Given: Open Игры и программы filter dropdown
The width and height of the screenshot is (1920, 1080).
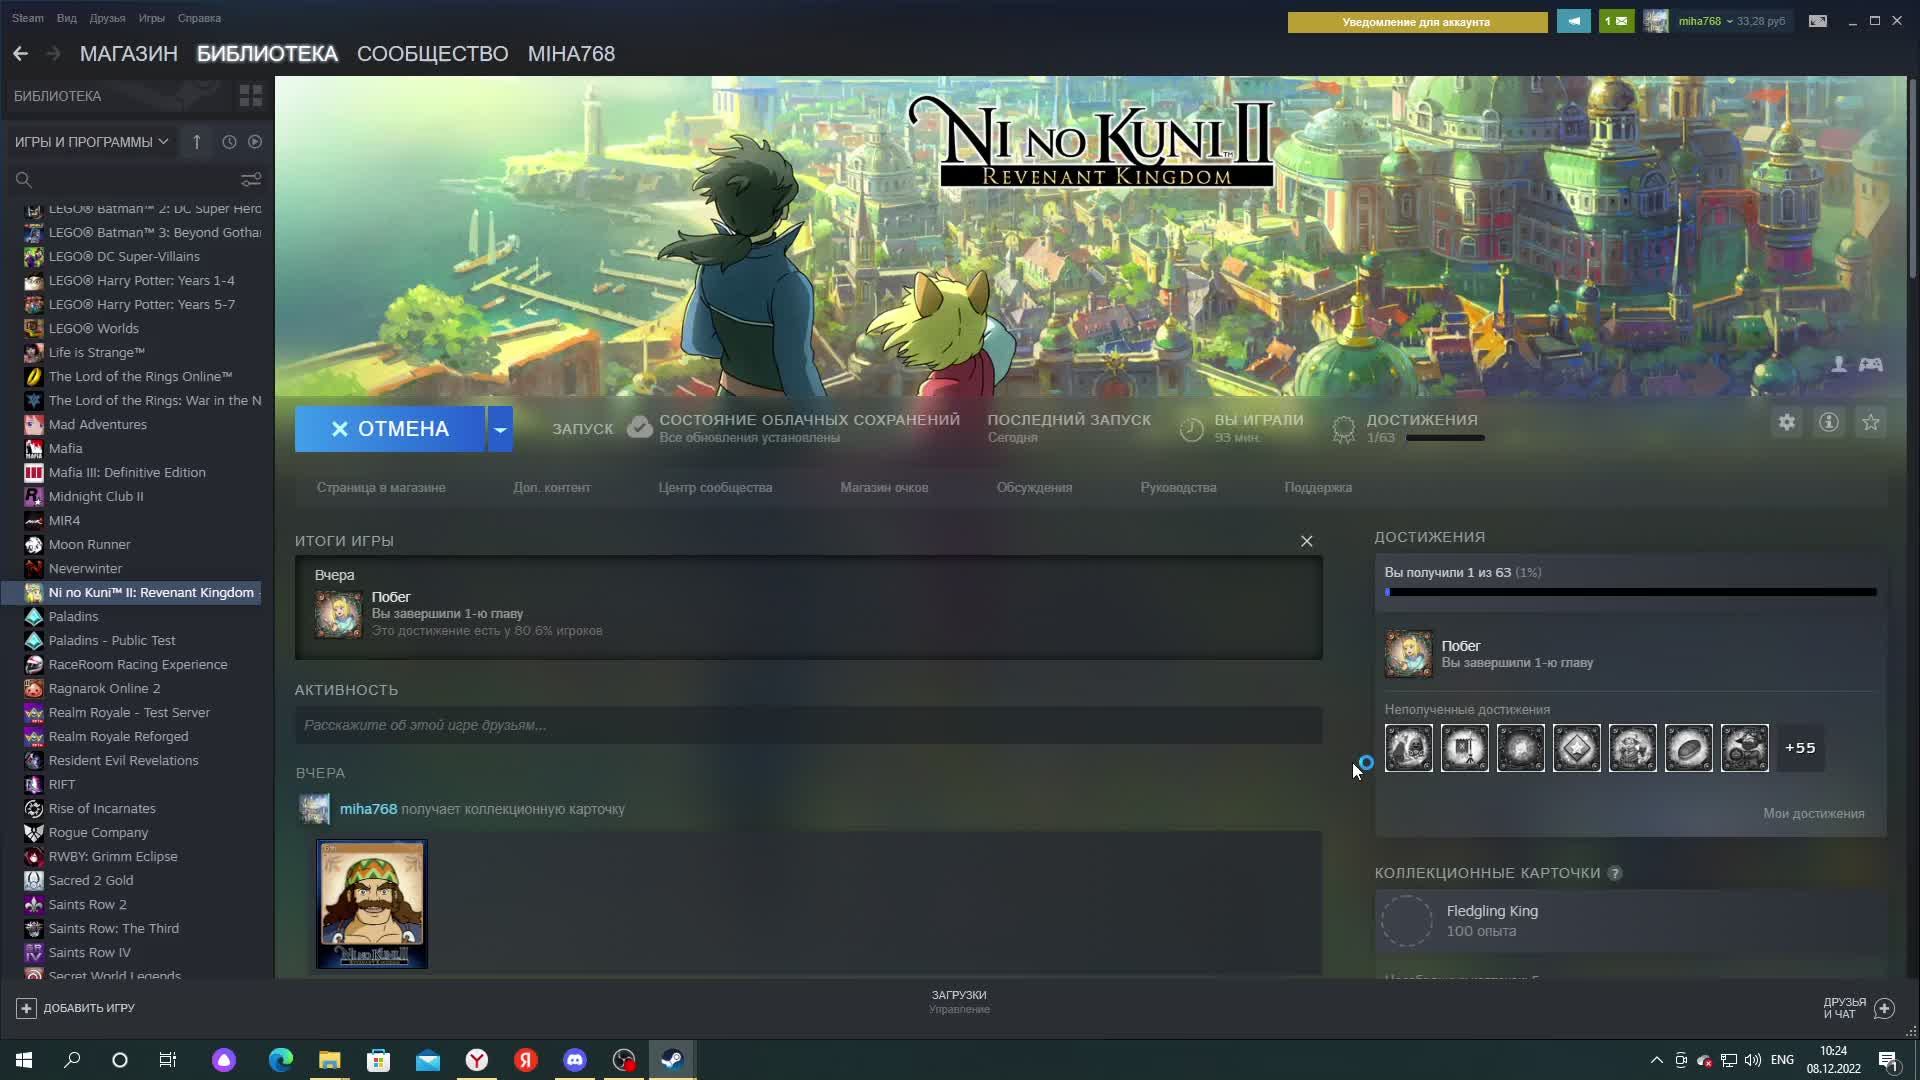Looking at the screenshot, I should click(91, 142).
